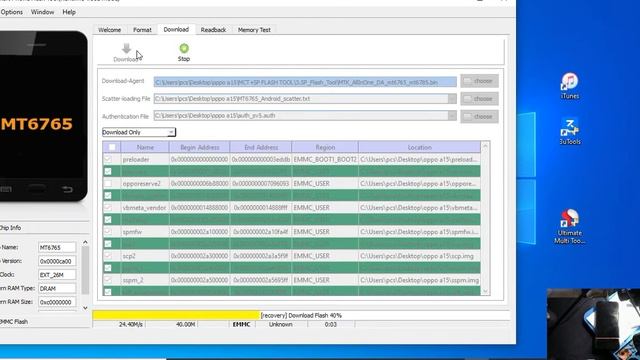The height and width of the screenshot is (360, 640).
Task: Expand the Authentication File dropdown arrow
Action: click(452, 116)
